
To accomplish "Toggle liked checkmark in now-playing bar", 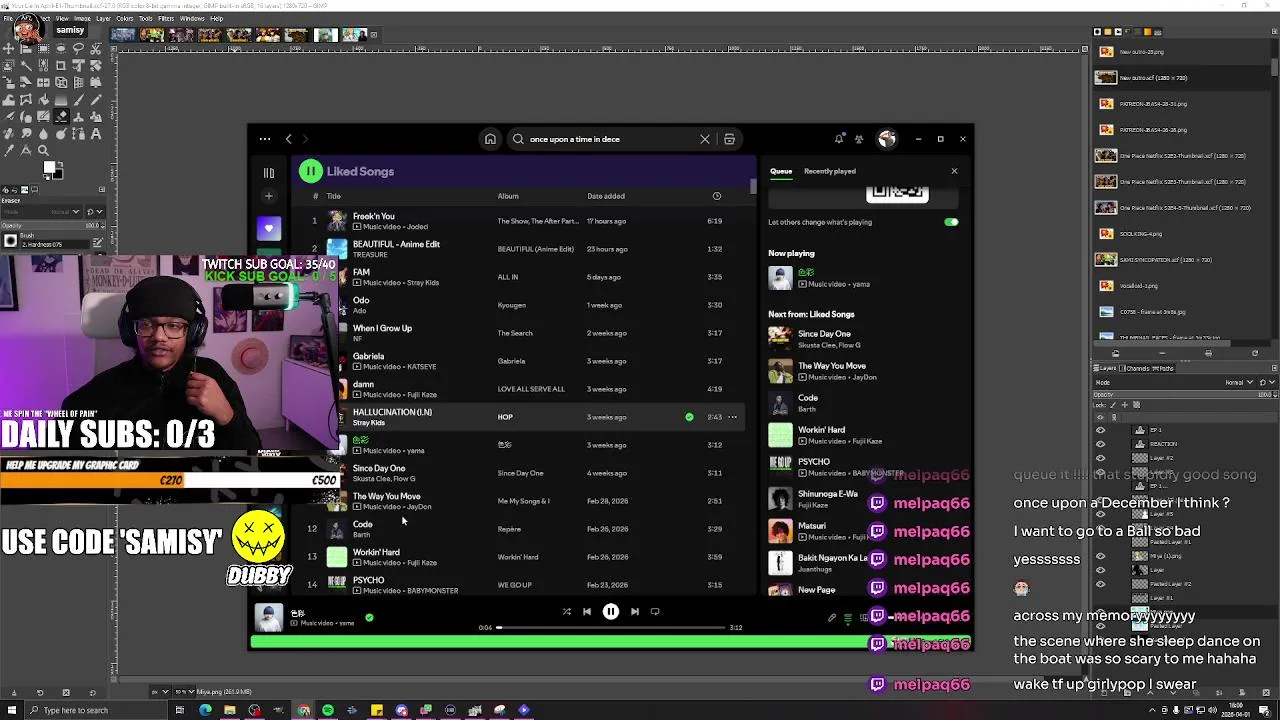I will pos(369,618).
